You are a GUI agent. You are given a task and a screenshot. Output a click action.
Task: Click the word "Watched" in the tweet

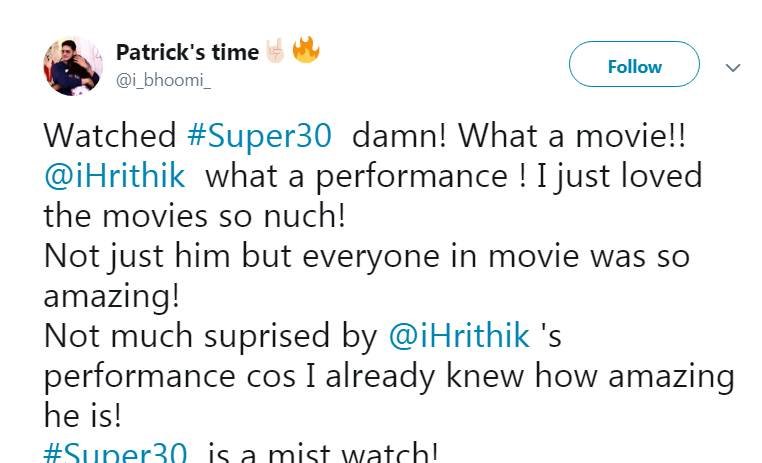(111, 135)
